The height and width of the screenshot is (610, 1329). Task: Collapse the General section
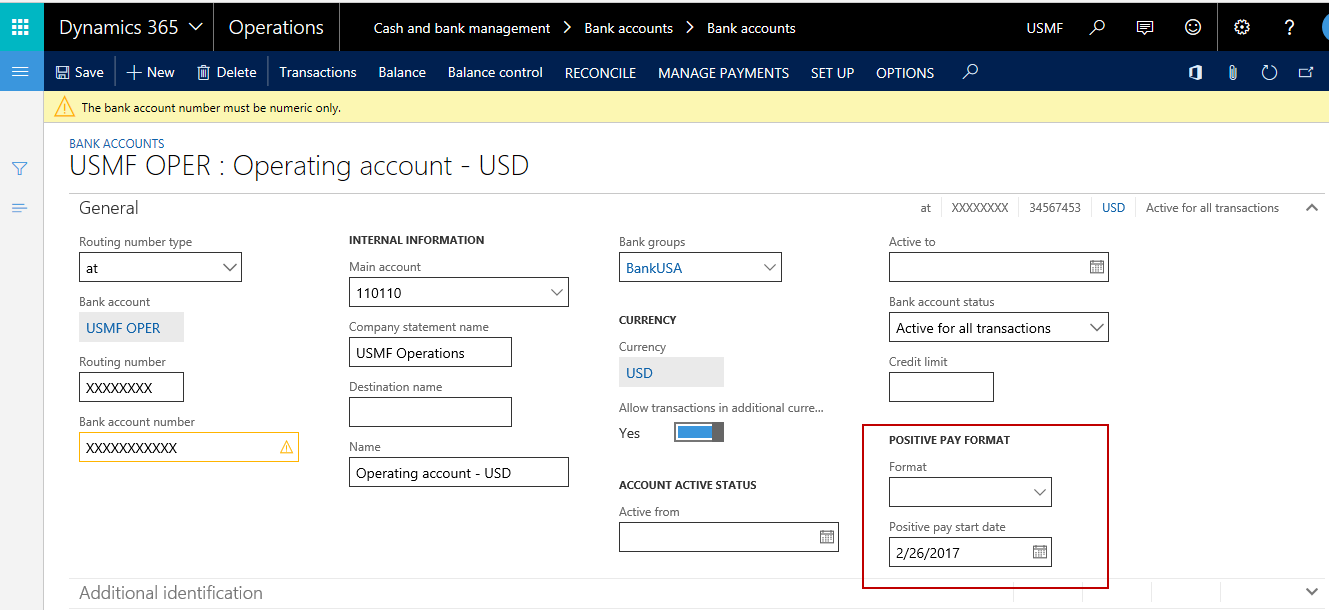pyautogui.click(x=1311, y=208)
